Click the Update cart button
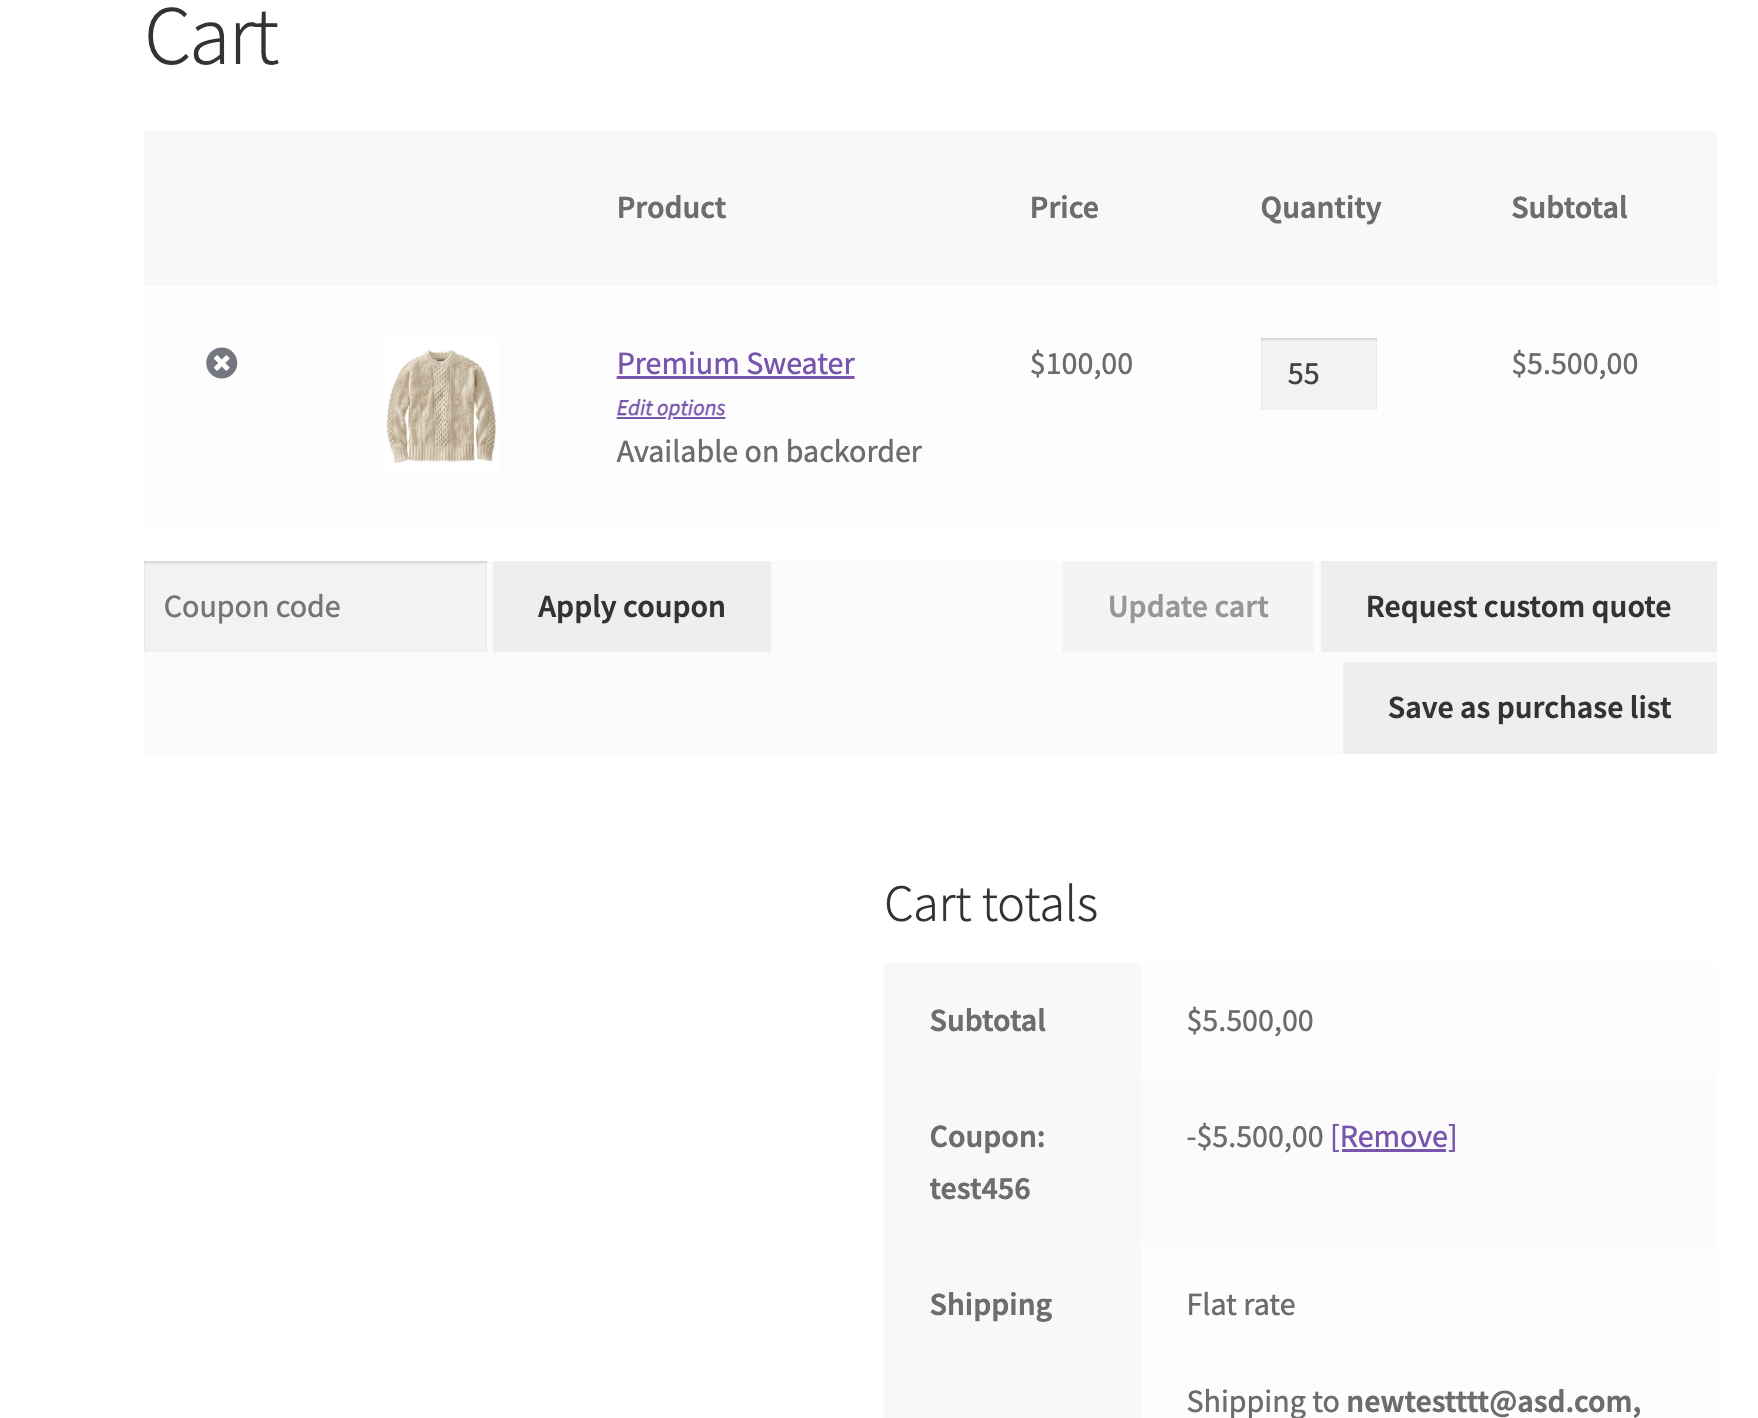 (1188, 607)
